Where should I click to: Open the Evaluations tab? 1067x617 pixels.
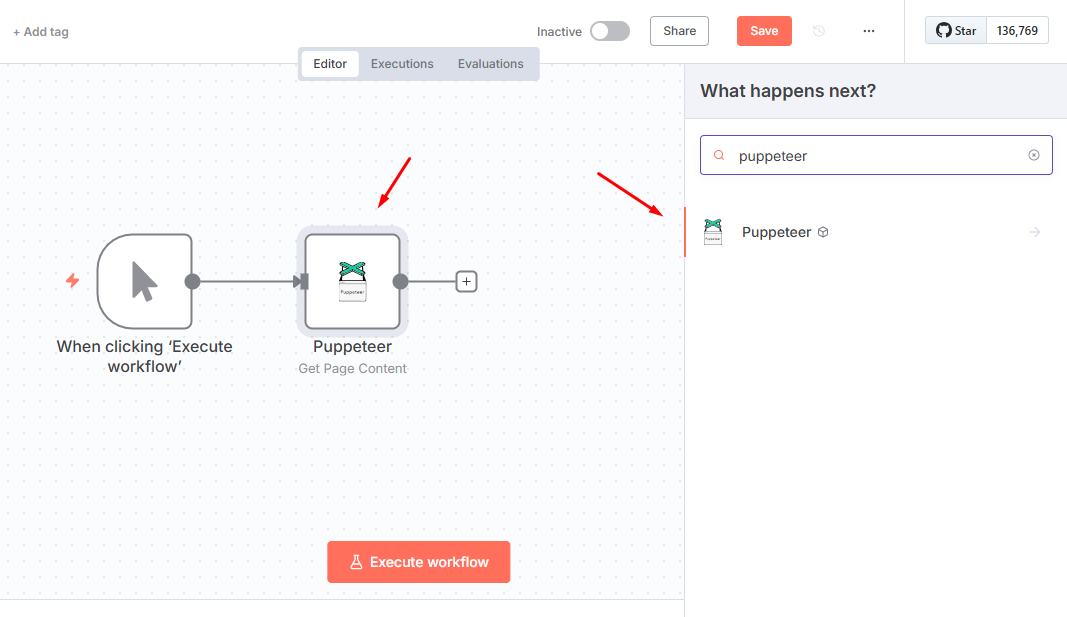click(x=491, y=64)
